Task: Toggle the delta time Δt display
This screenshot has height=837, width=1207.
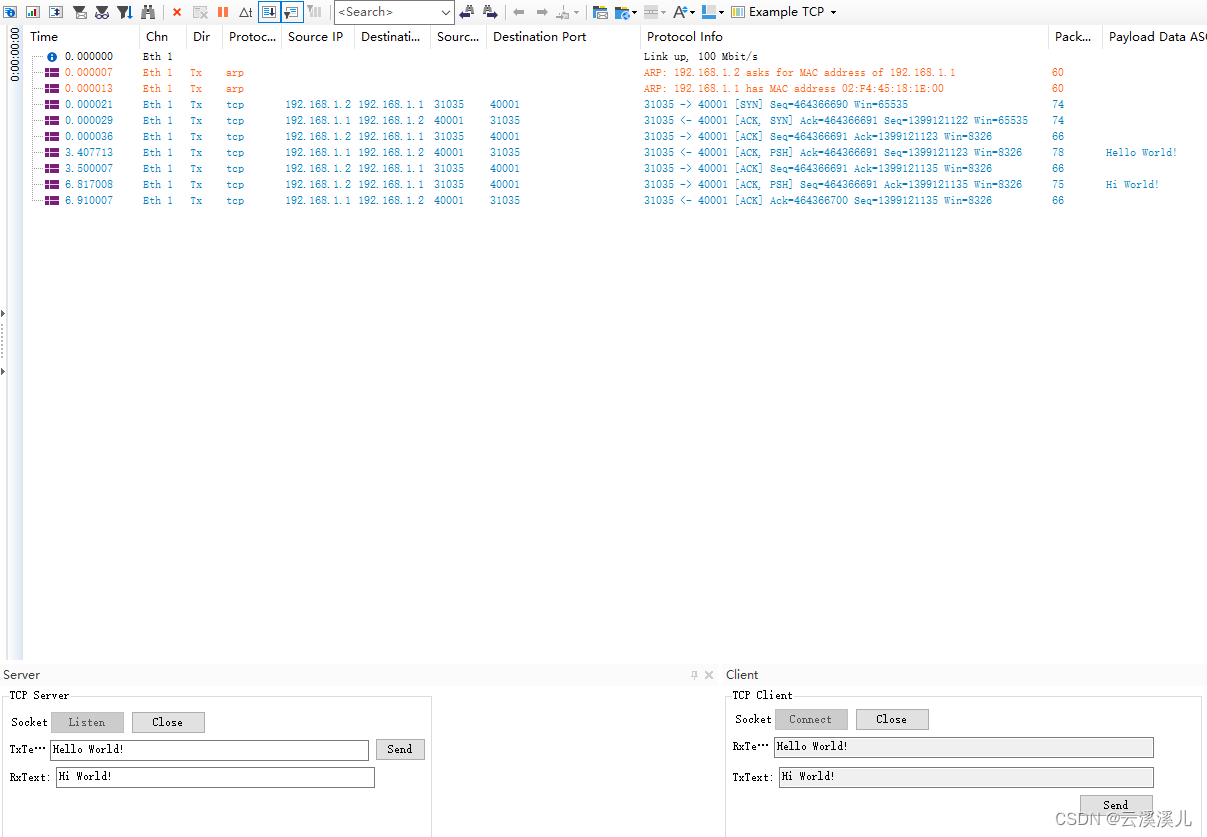Action: click(x=245, y=12)
